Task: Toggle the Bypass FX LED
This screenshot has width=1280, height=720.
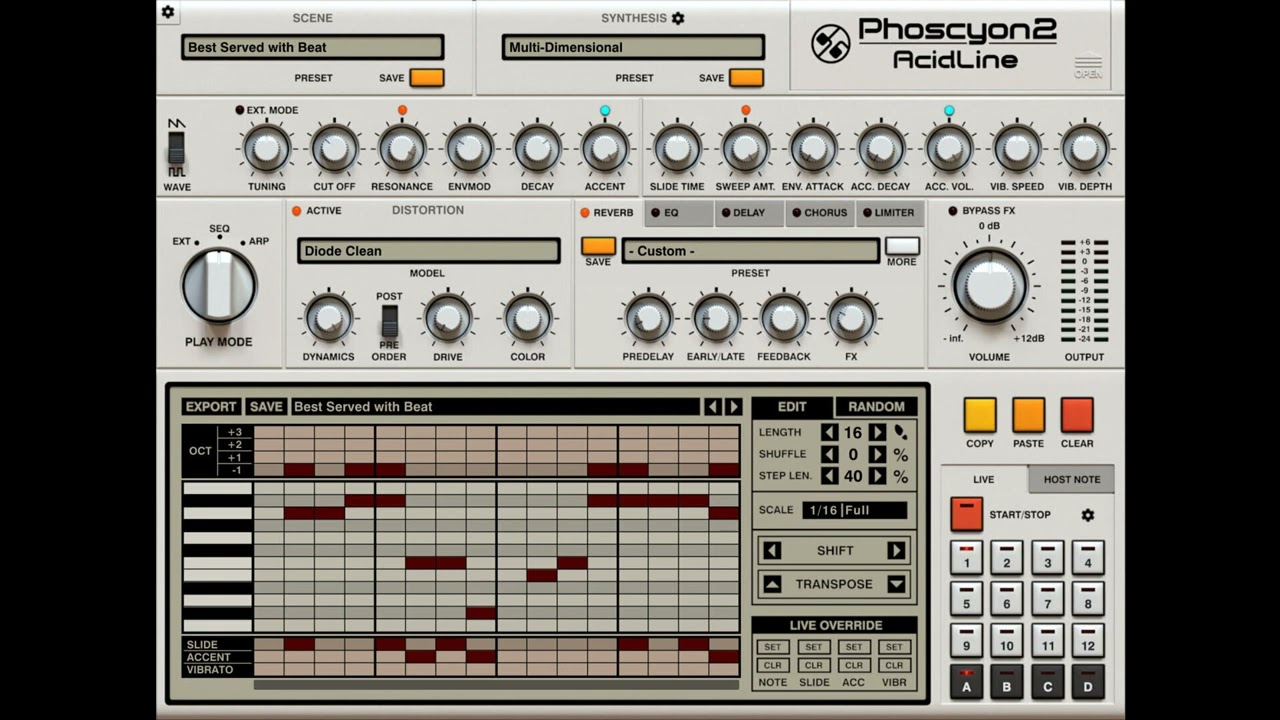Action: 952,211
